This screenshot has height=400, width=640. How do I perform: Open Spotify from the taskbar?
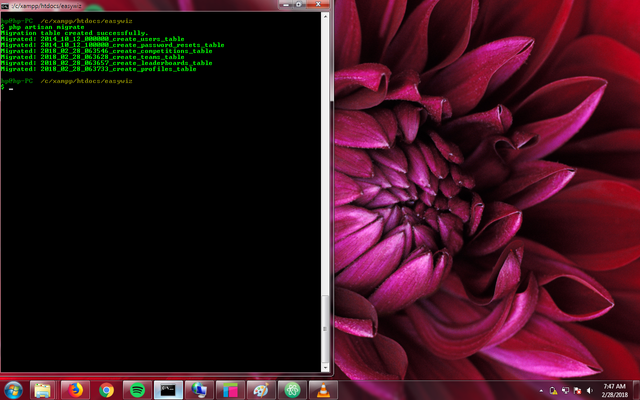pyautogui.click(x=137, y=390)
